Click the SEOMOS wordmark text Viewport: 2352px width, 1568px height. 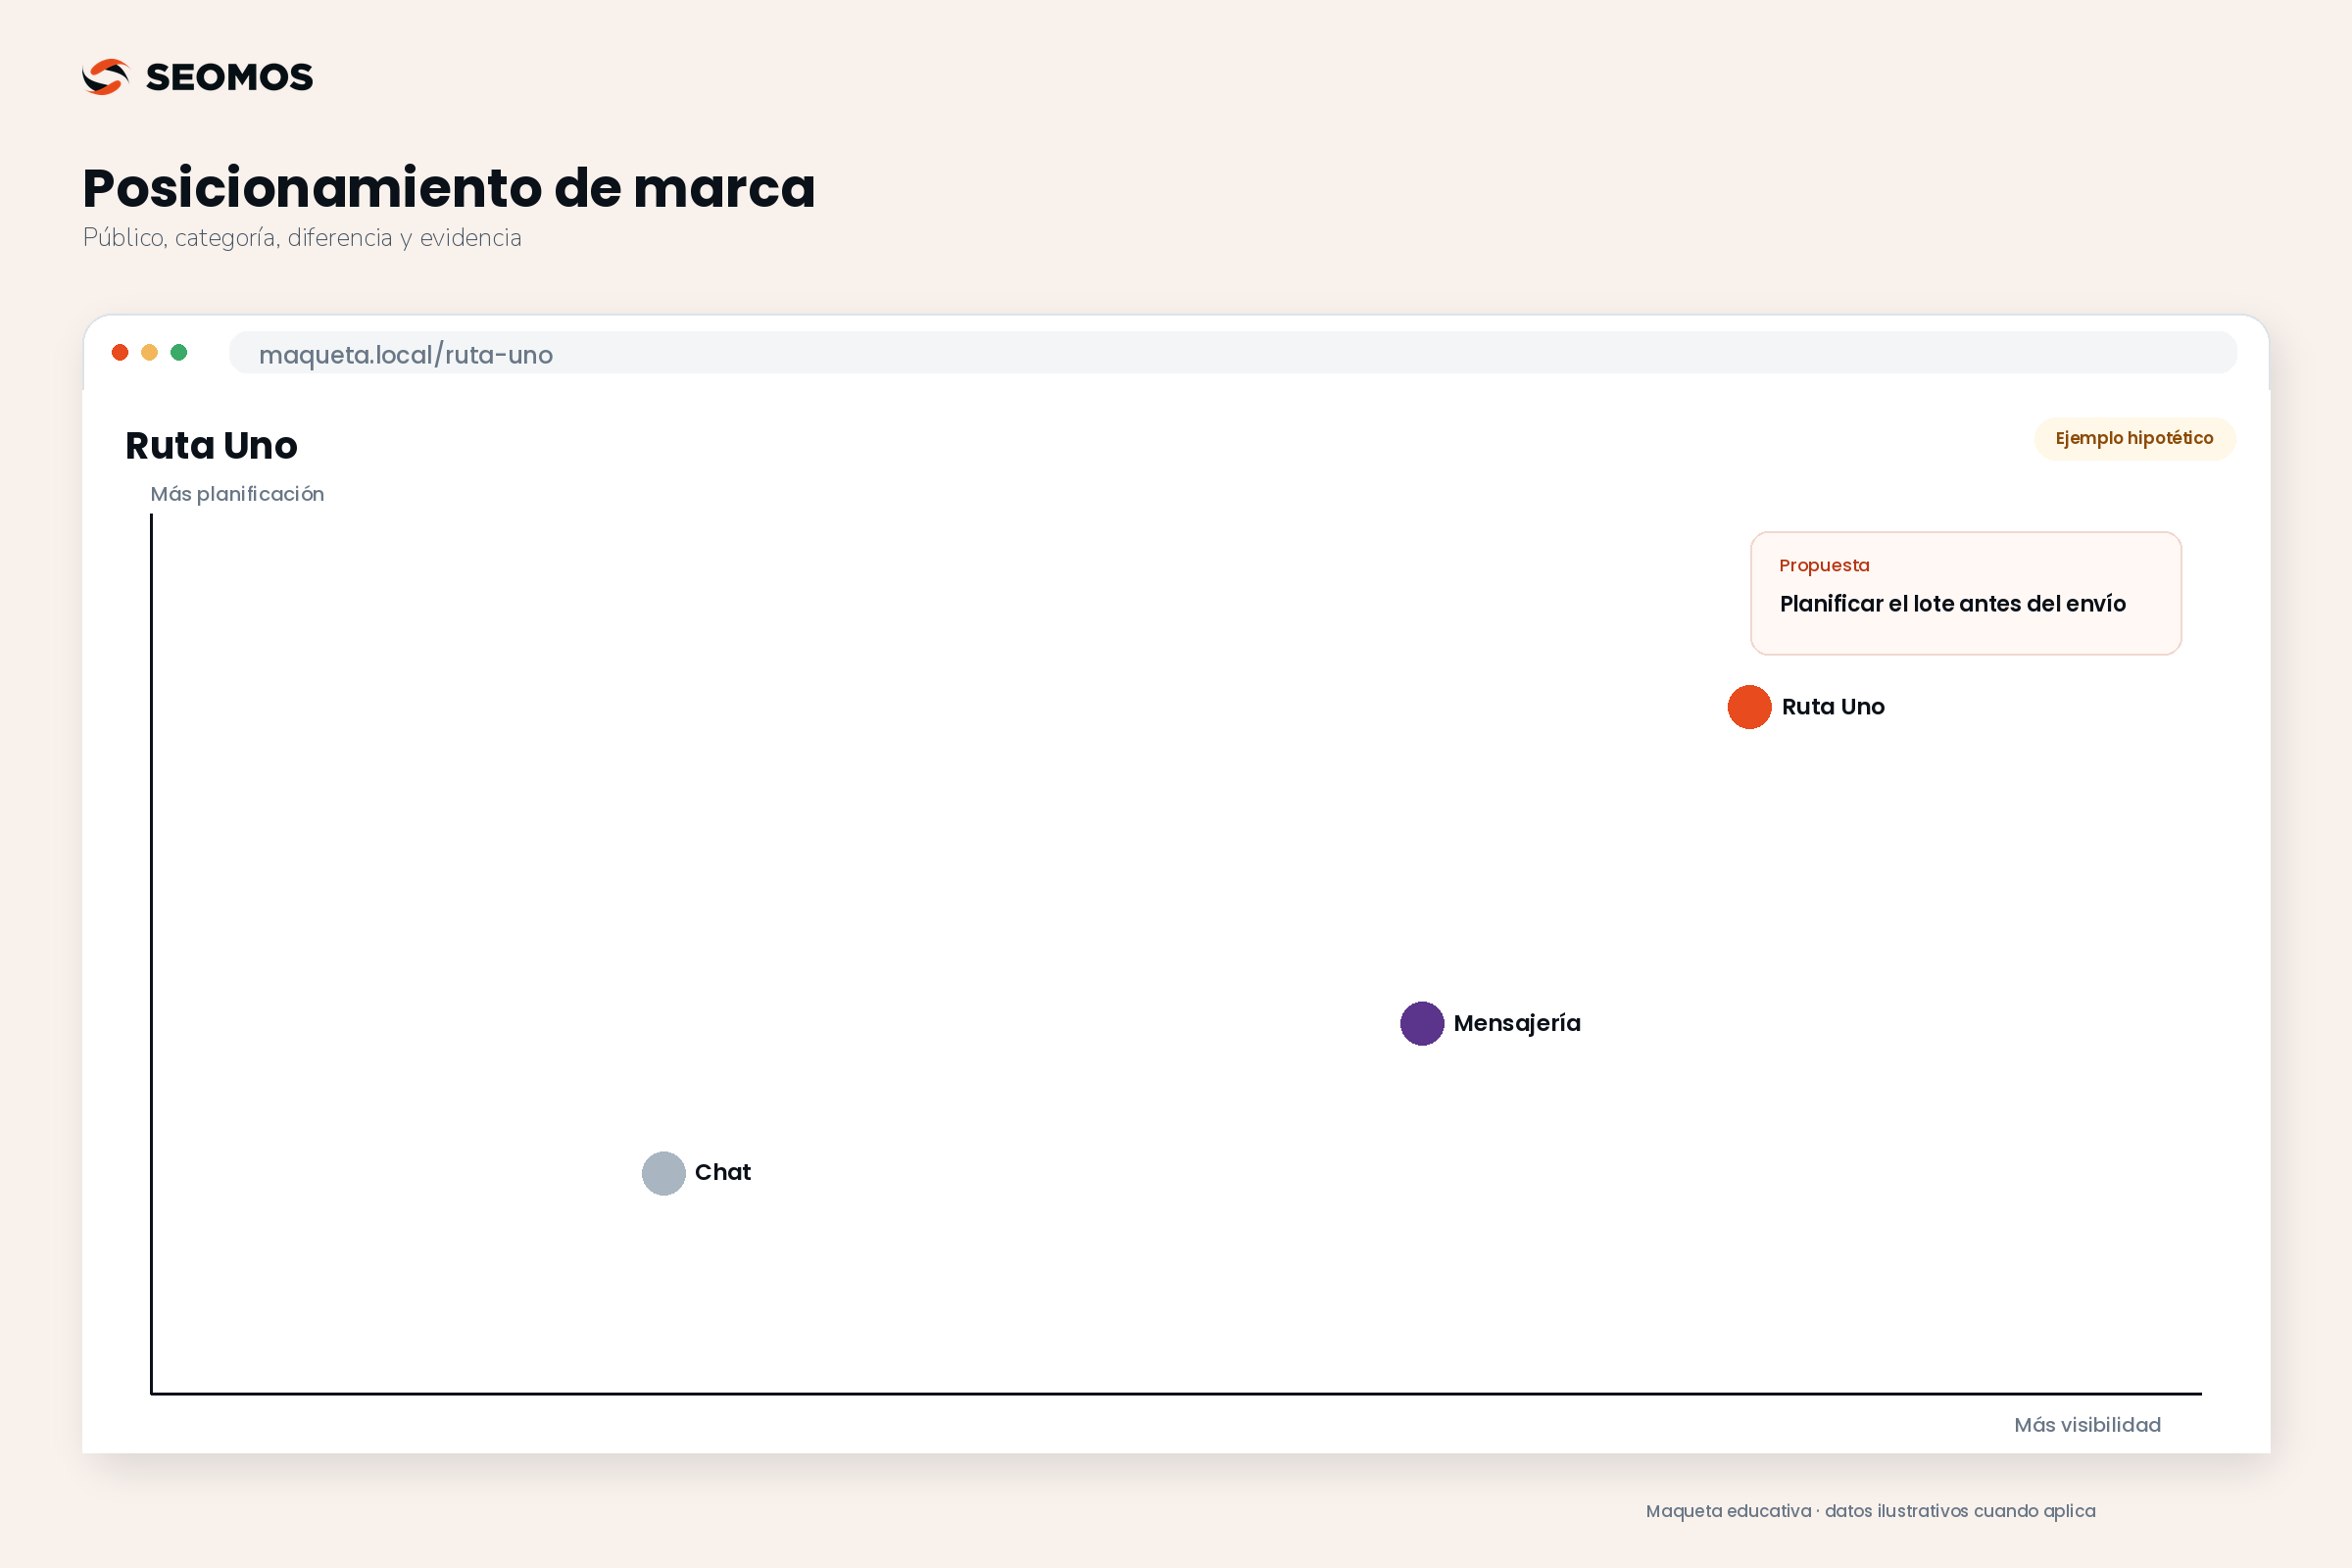pos(229,77)
